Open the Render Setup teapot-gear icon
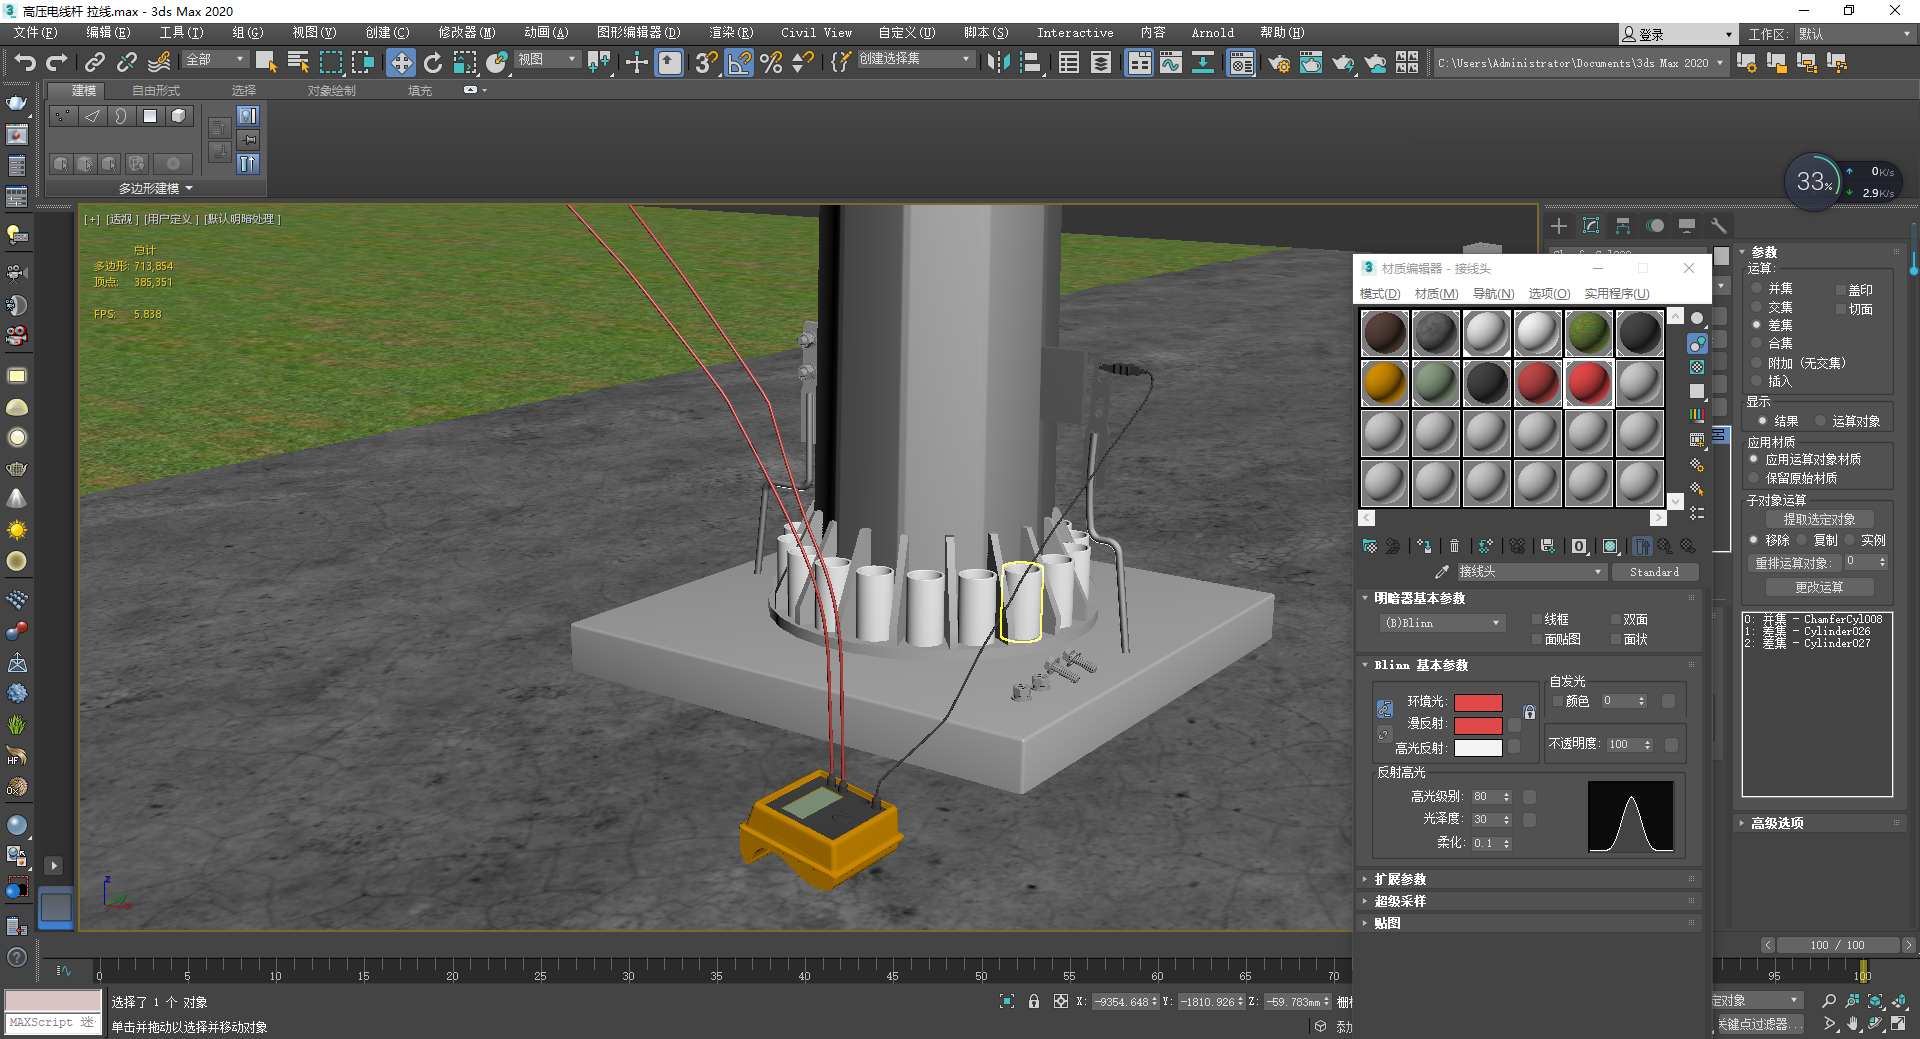 click(x=1278, y=63)
